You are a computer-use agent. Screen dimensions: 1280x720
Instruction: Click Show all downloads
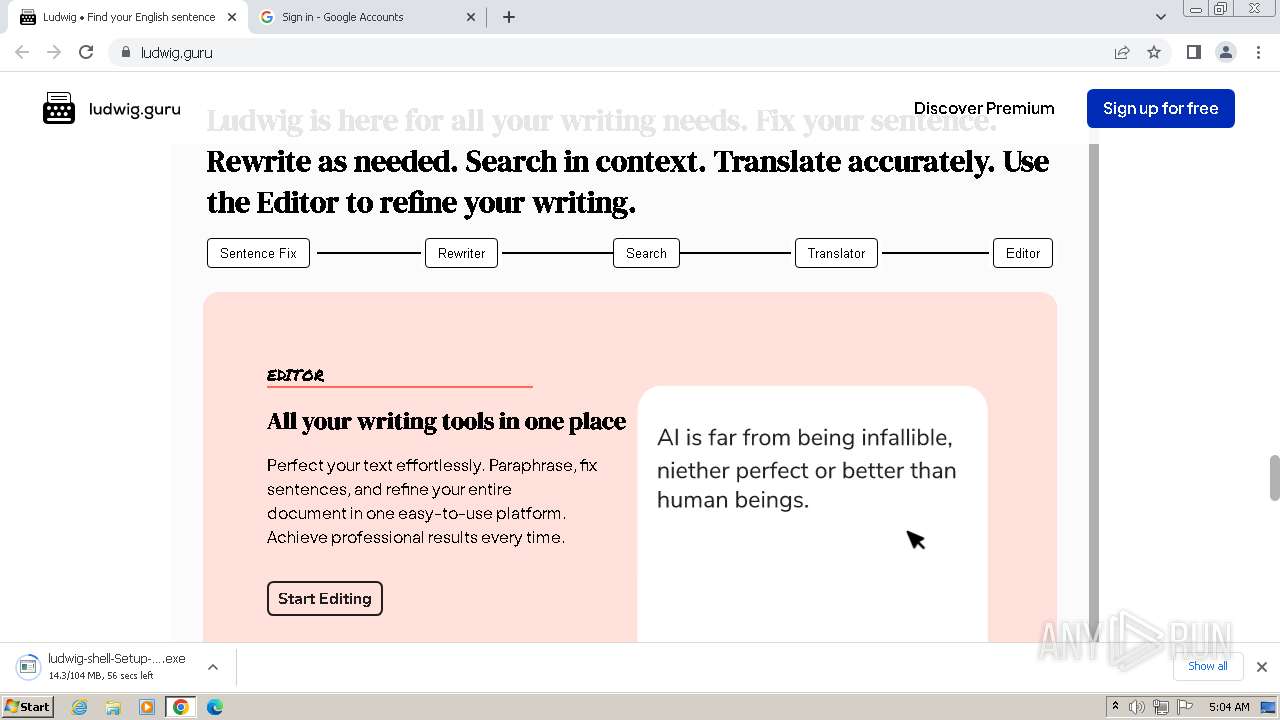1207,666
